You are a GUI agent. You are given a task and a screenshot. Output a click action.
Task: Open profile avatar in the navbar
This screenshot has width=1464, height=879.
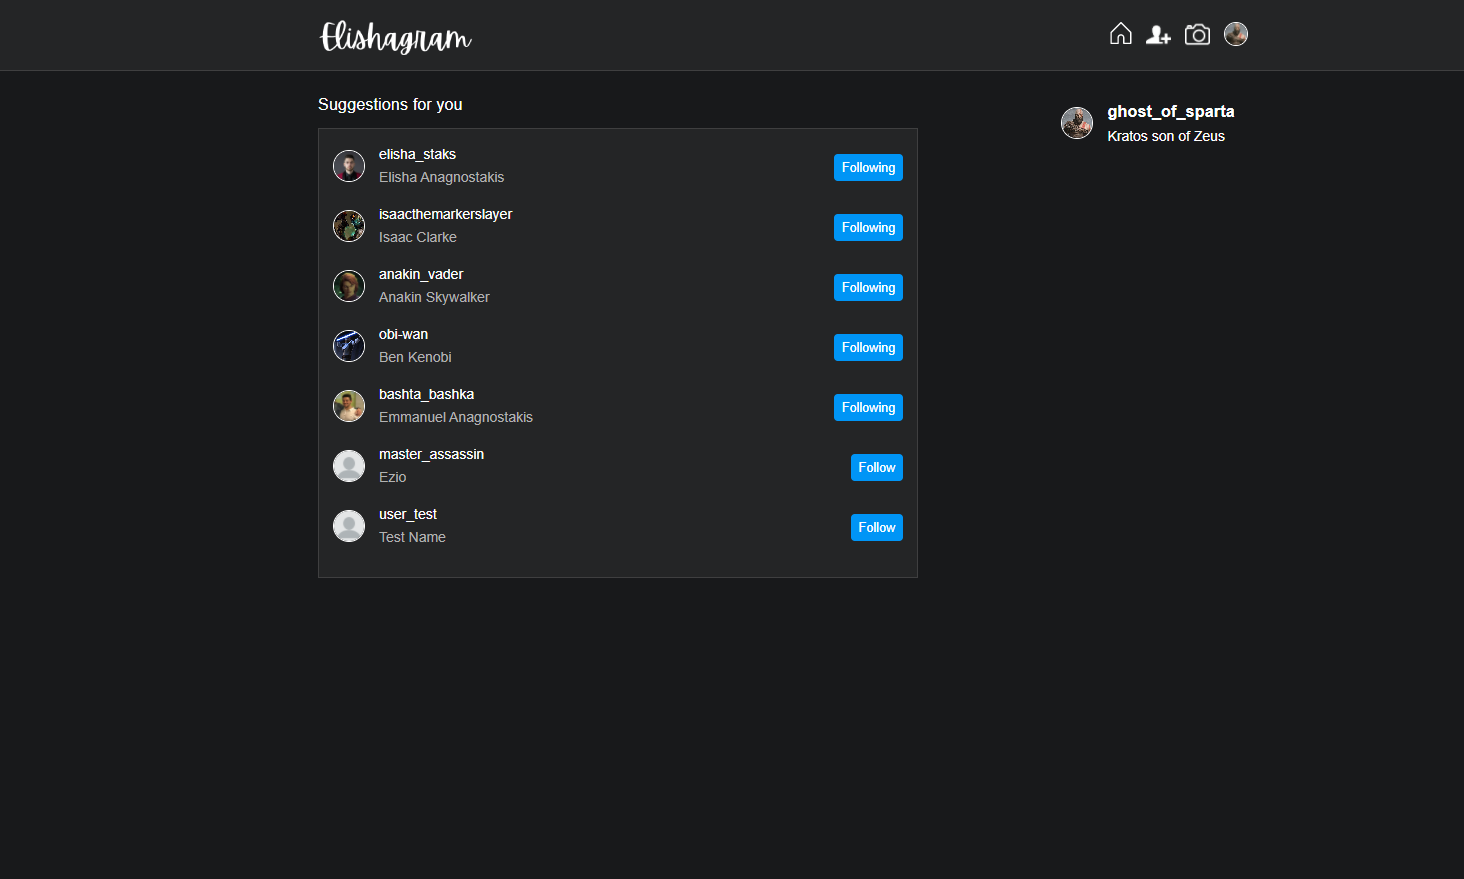[x=1236, y=34]
